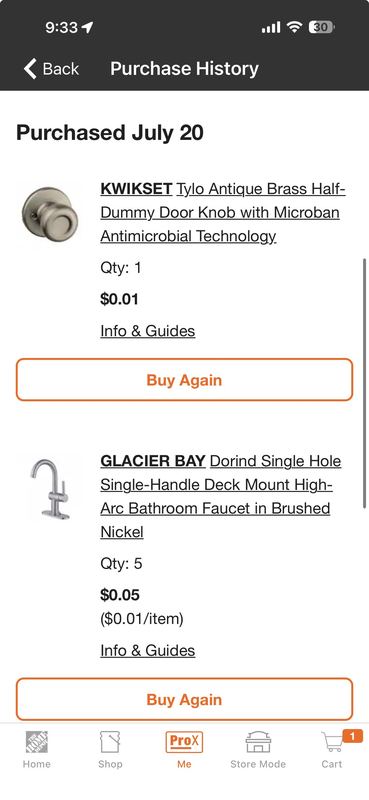Open Info & Guides for the faucet
369x800 pixels.
[147, 651]
